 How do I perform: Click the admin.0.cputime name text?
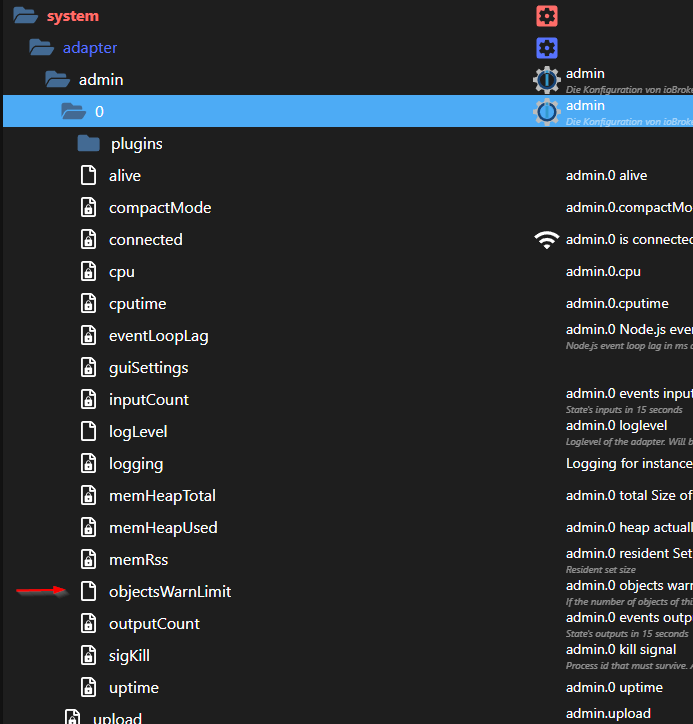click(616, 304)
